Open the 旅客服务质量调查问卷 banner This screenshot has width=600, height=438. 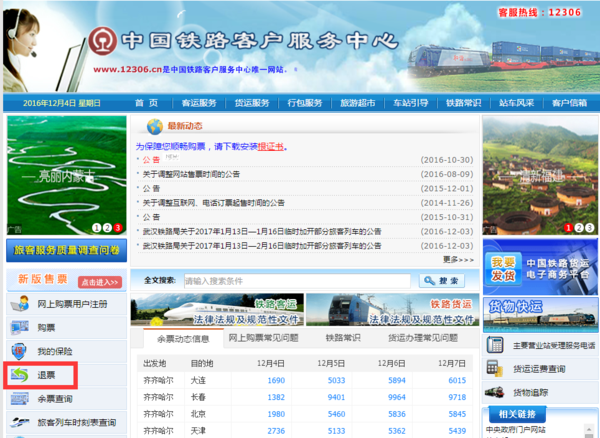coord(67,250)
